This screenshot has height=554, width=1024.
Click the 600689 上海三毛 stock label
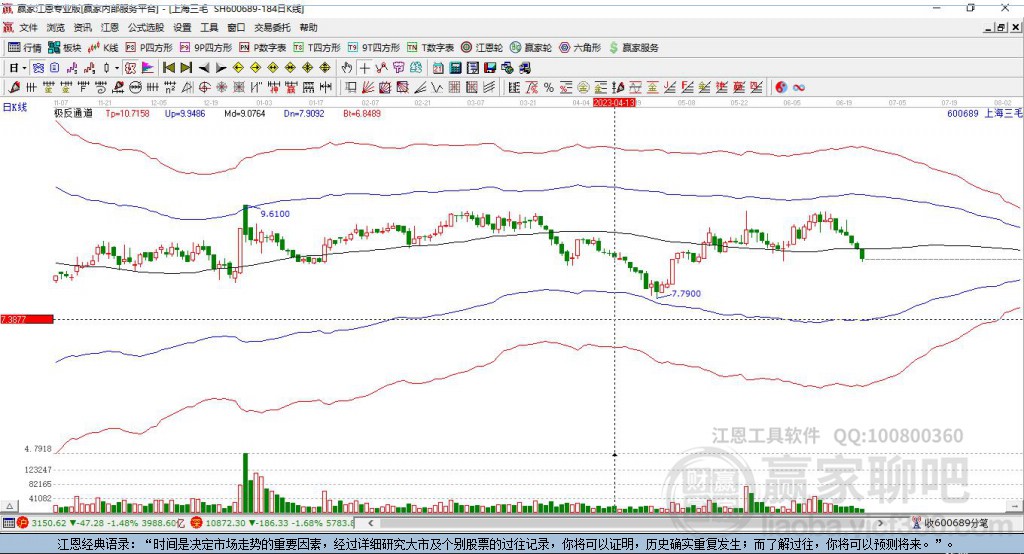984,113
